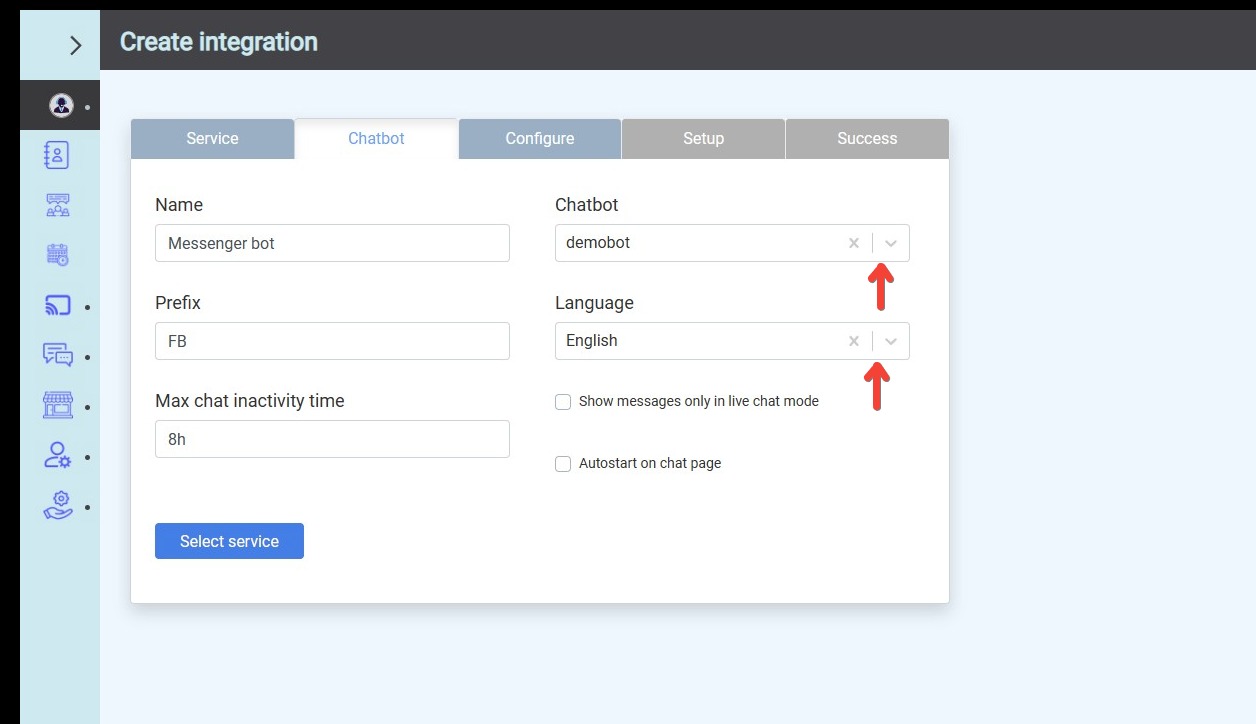The width and height of the screenshot is (1256, 724).
Task: Click the cast broadcast icon
Action: (58, 305)
